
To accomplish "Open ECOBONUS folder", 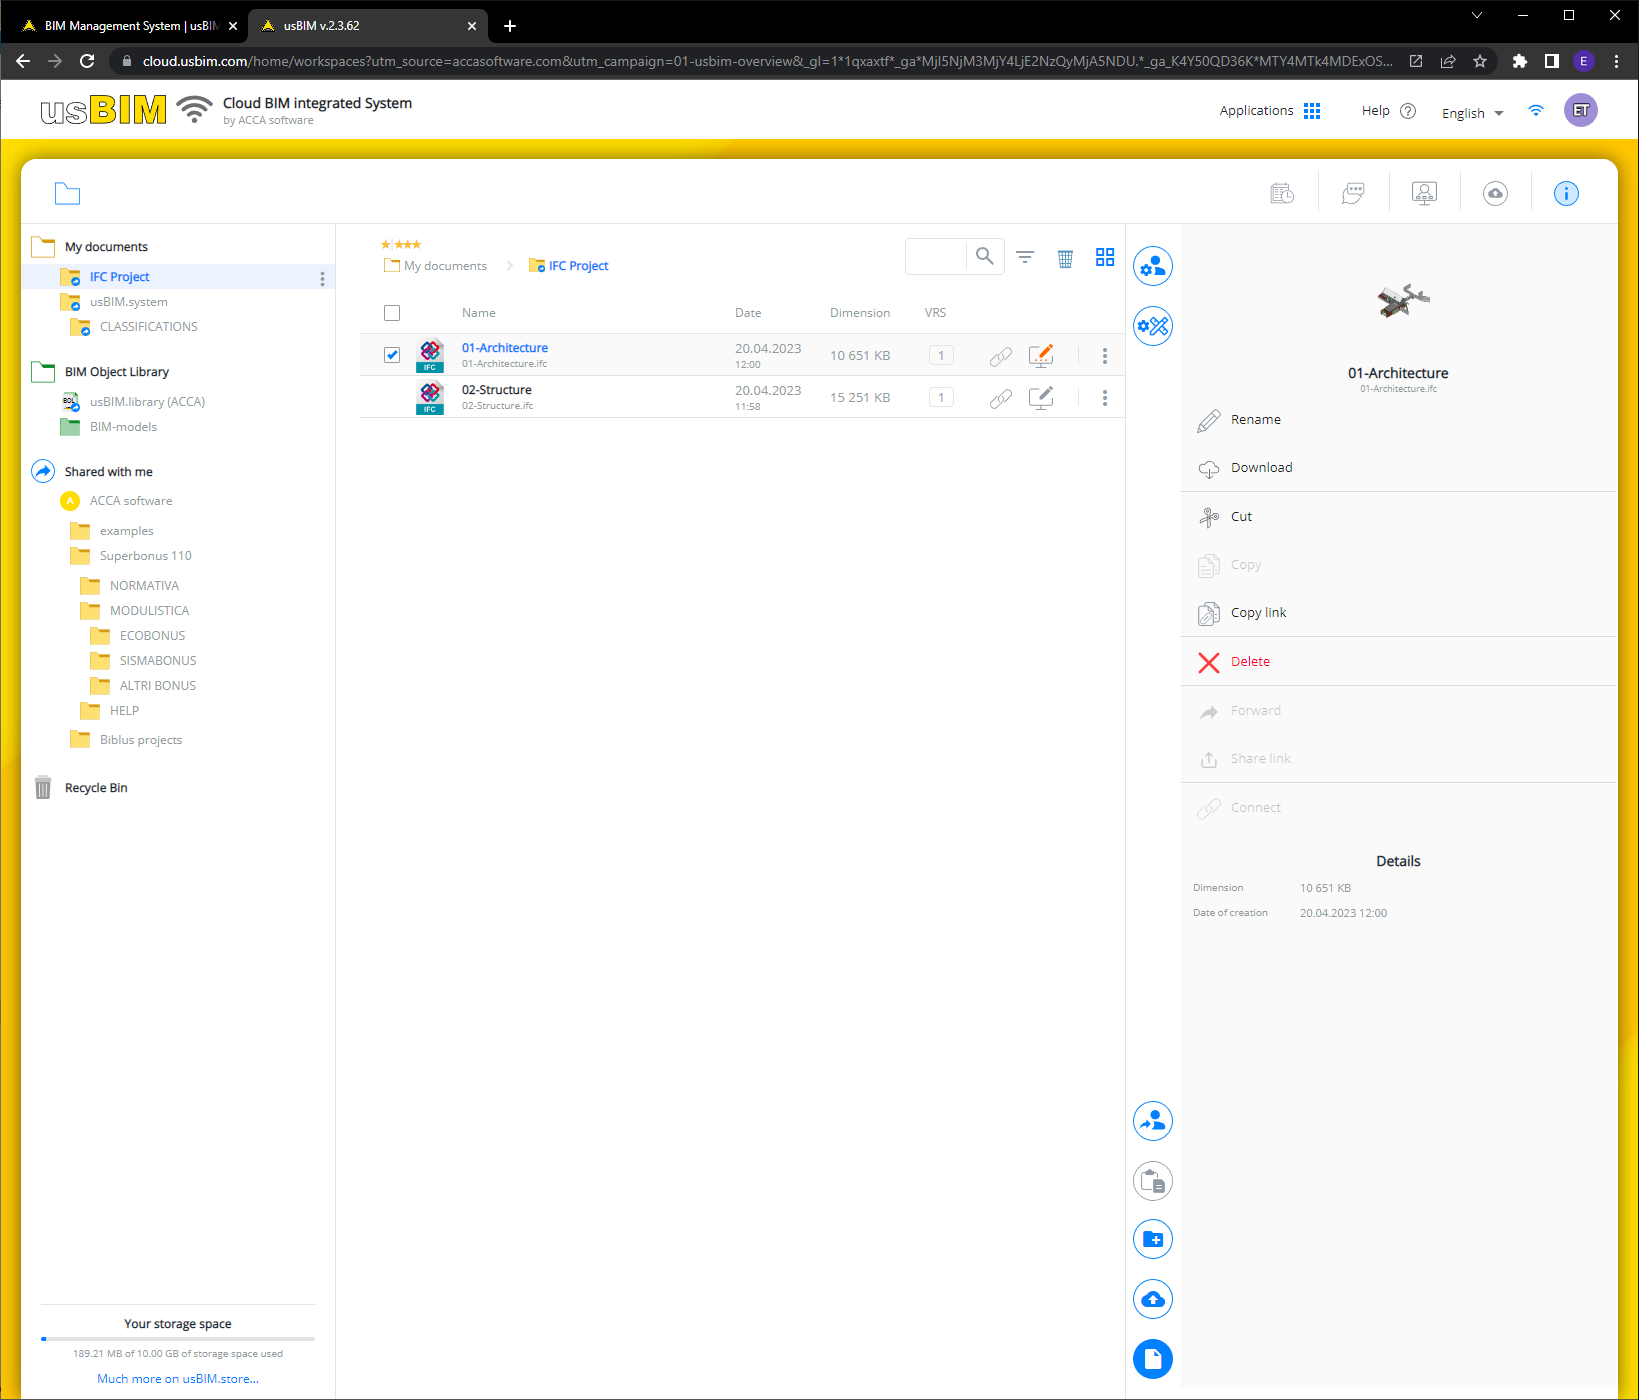I will (152, 636).
